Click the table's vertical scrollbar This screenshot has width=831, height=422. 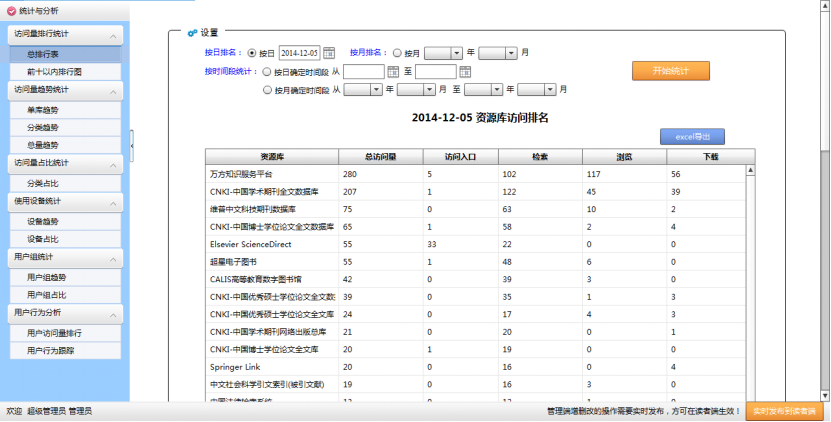point(751,280)
